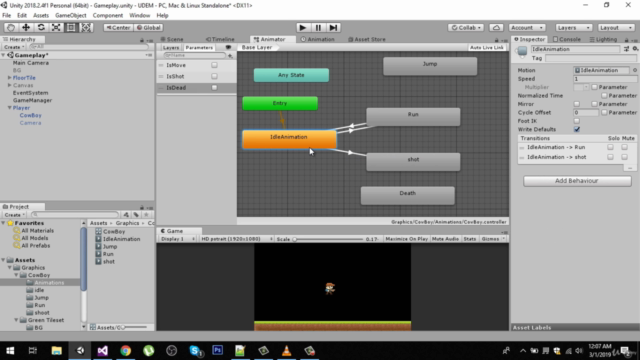This screenshot has height=360, width=640.
Task: Adjust the Game view Scale slider
Action: click(328, 239)
